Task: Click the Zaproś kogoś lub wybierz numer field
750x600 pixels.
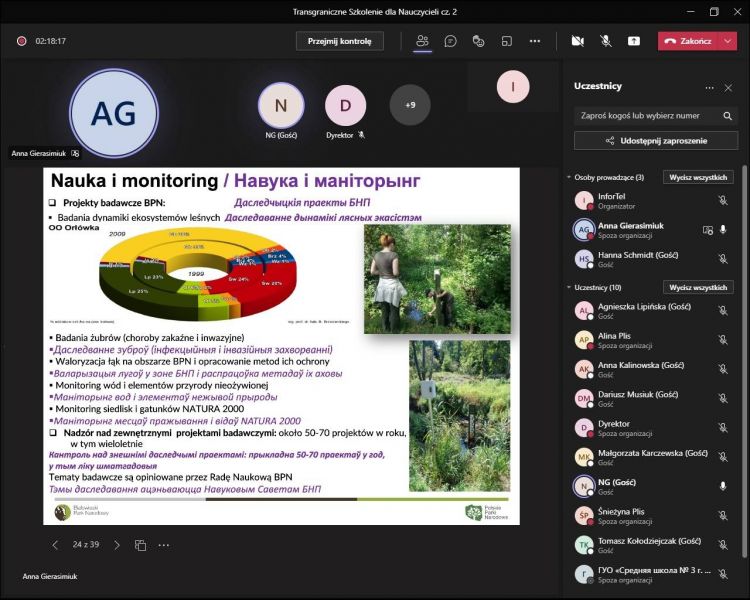Action: click(x=645, y=115)
